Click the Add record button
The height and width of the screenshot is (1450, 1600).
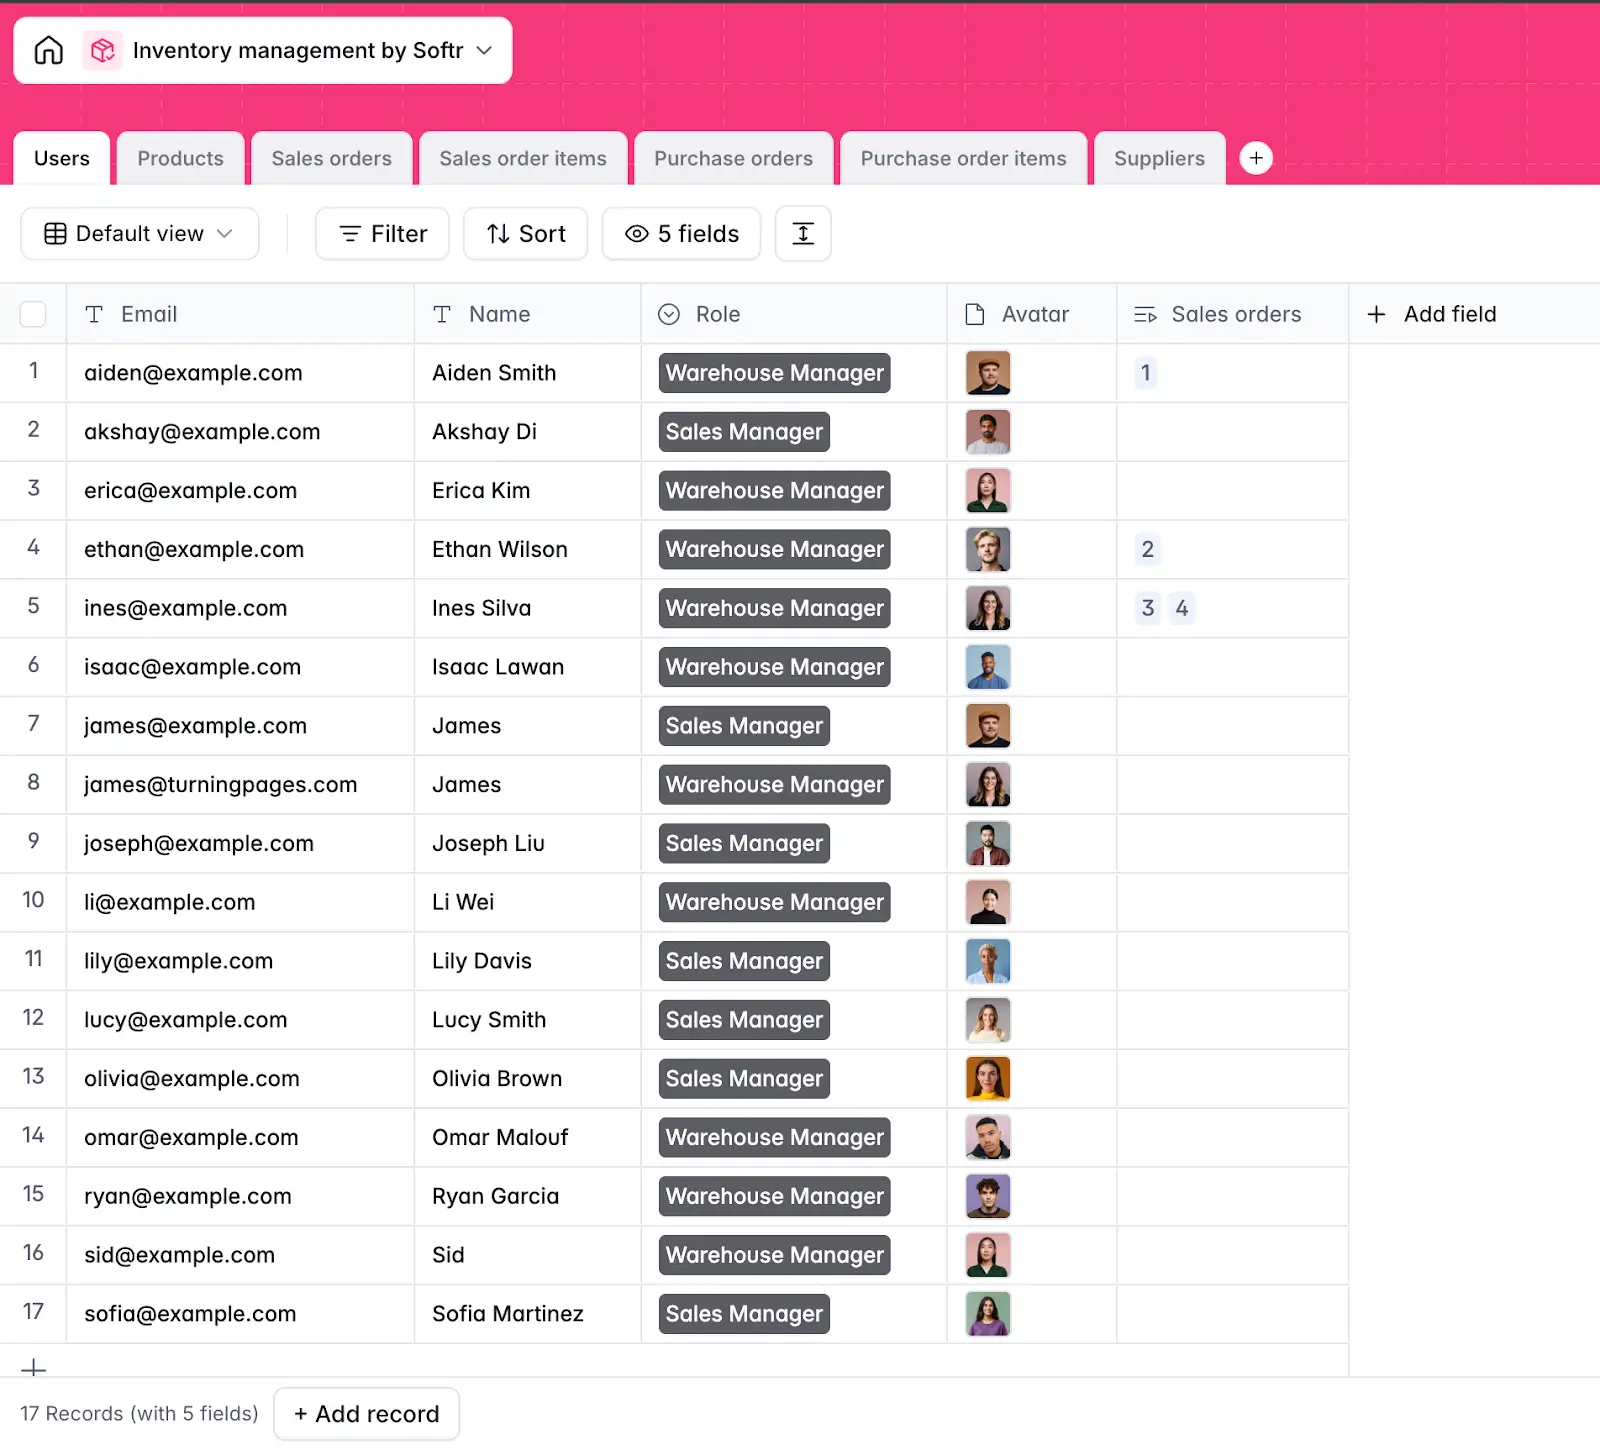coord(366,1413)
